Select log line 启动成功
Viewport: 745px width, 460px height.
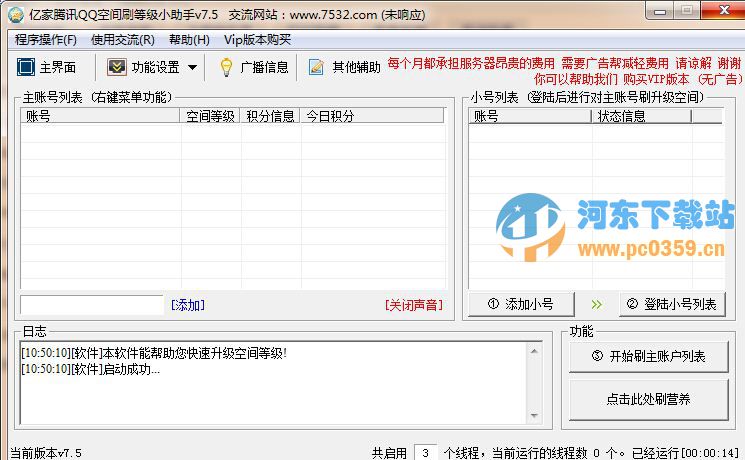coord(91,369)
